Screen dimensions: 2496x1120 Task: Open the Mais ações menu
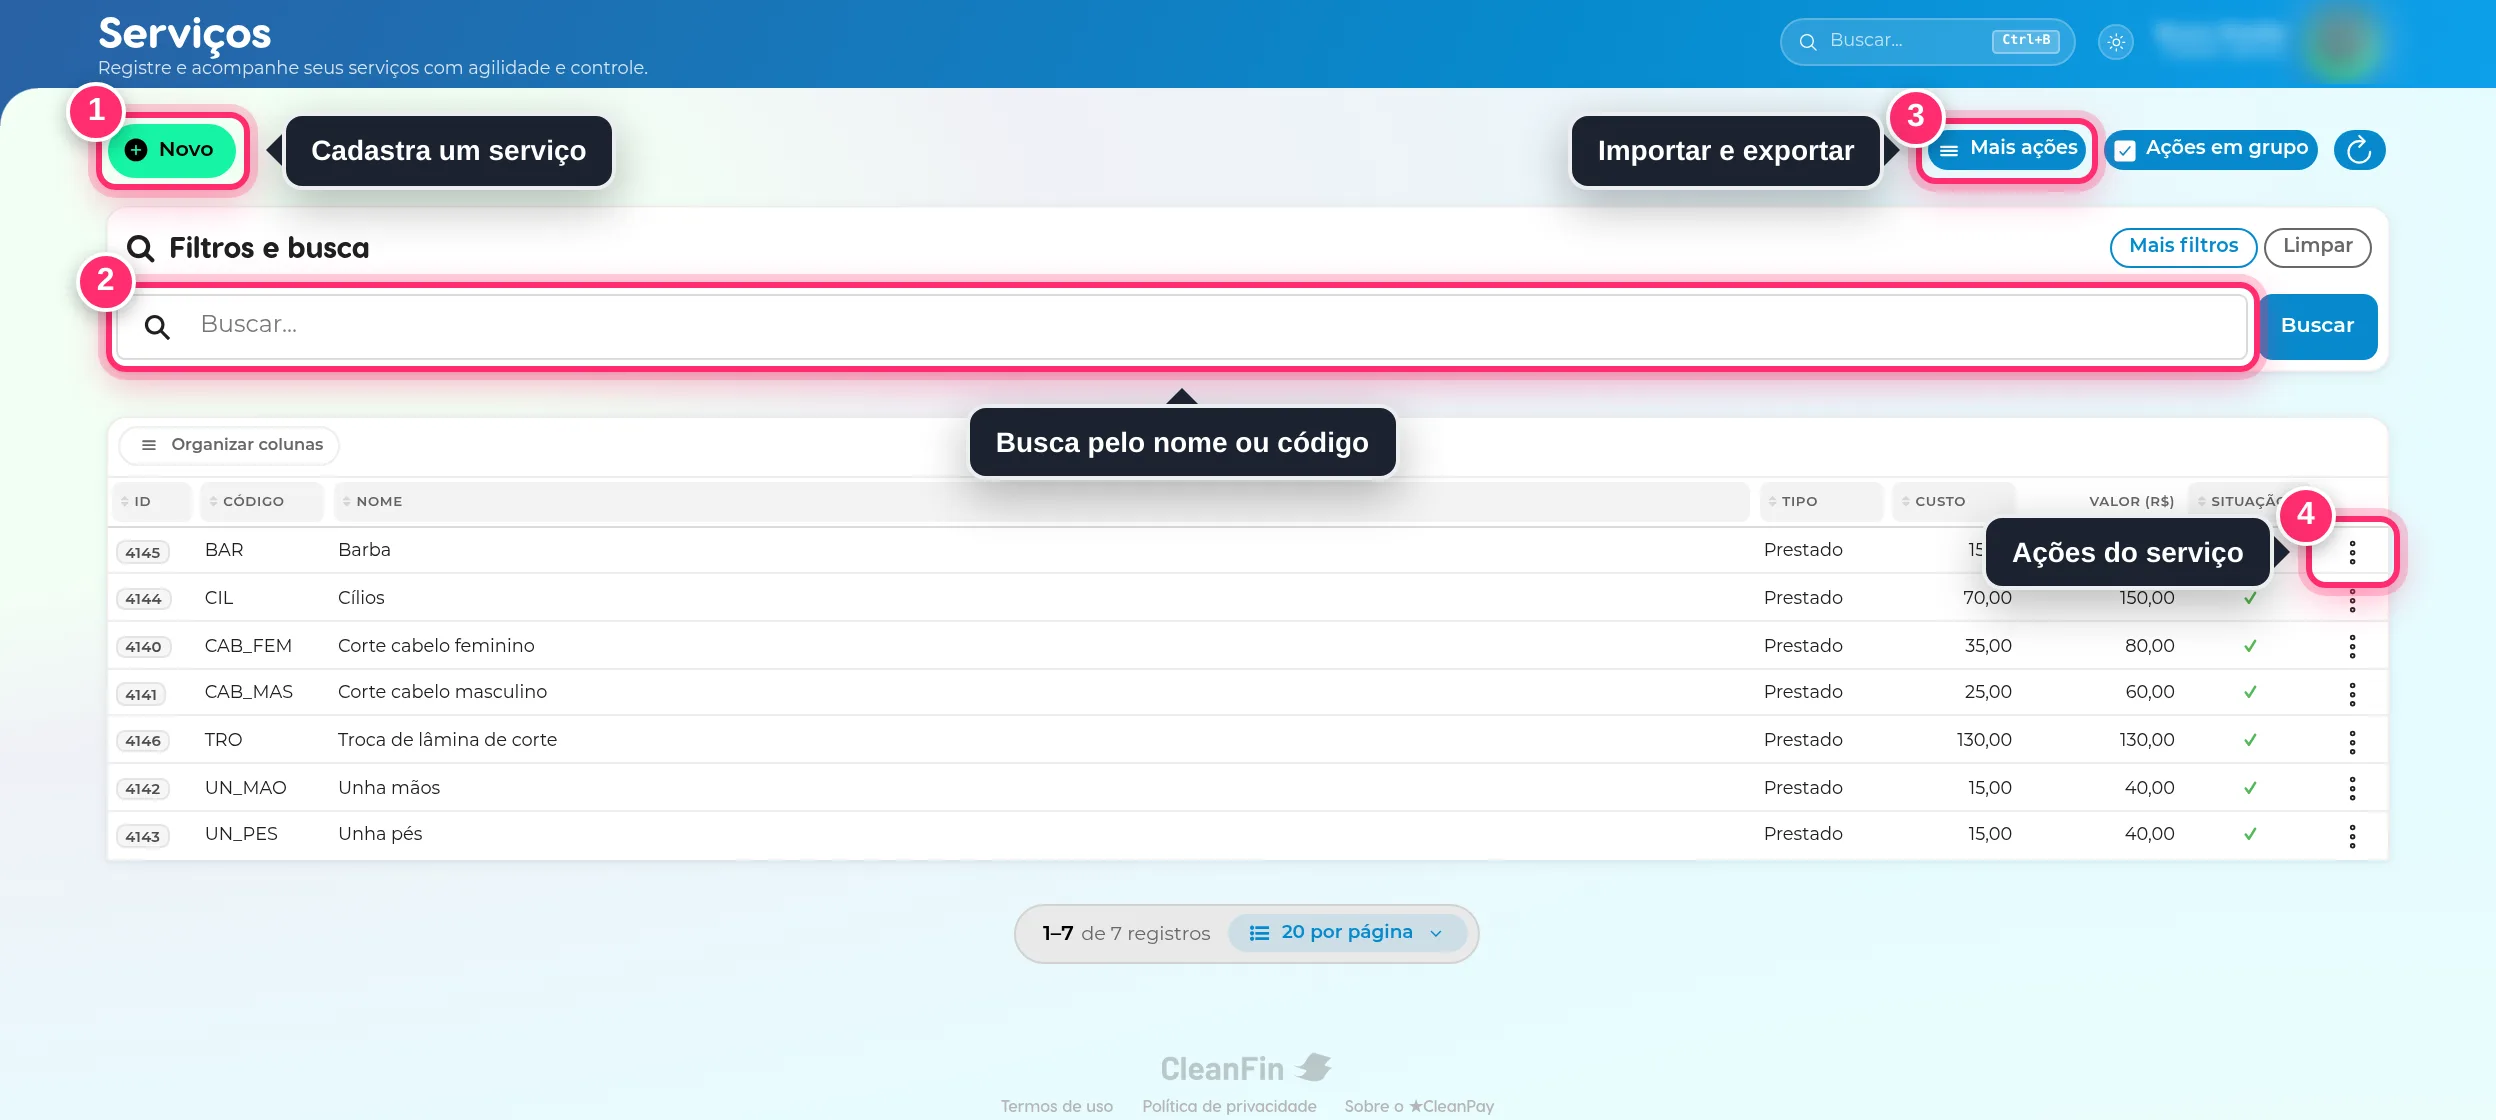(2007, 149)
